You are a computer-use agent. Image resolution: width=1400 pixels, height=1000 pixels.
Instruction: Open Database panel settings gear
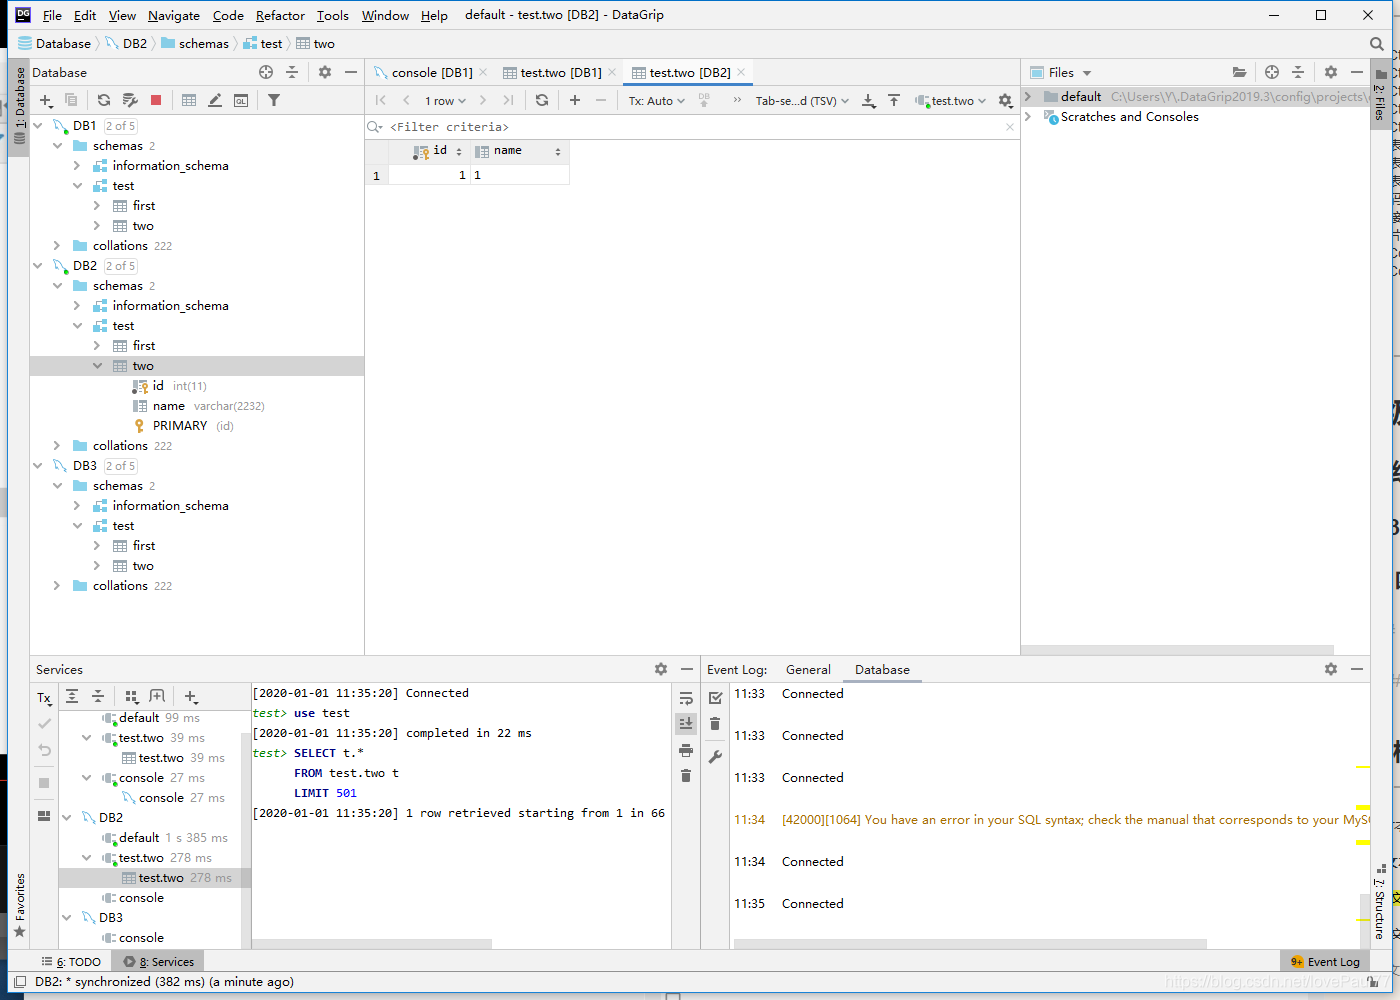pos(325,72)
